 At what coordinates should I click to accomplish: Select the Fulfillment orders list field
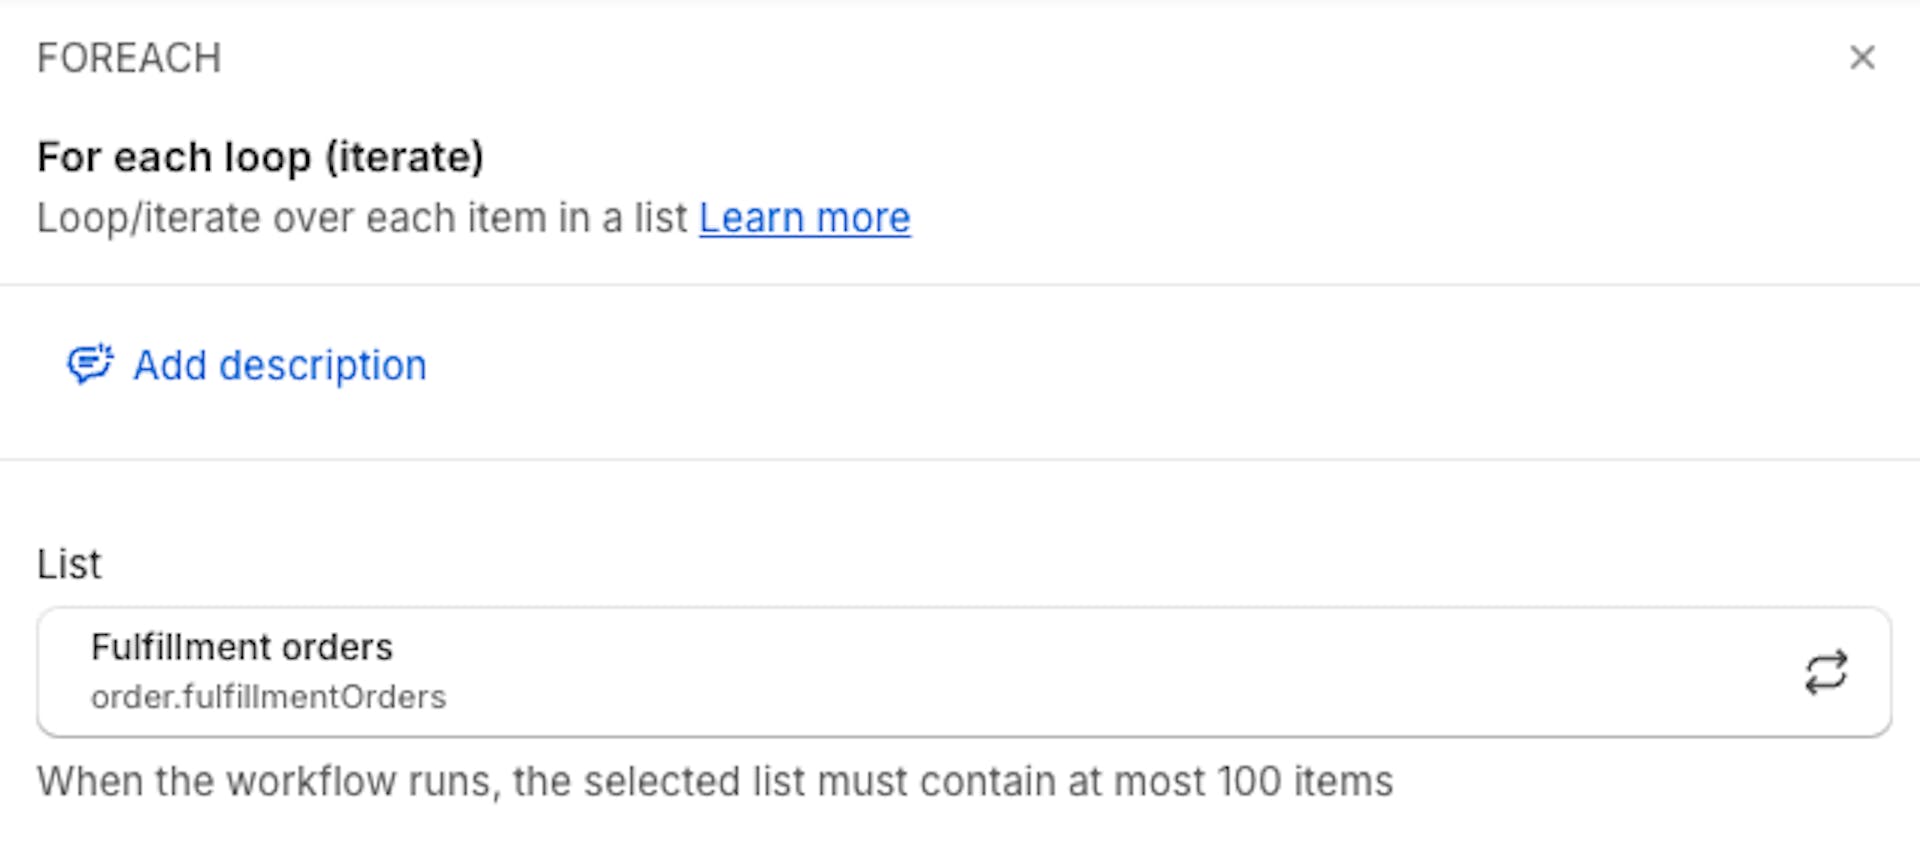(x=900, y=672)
